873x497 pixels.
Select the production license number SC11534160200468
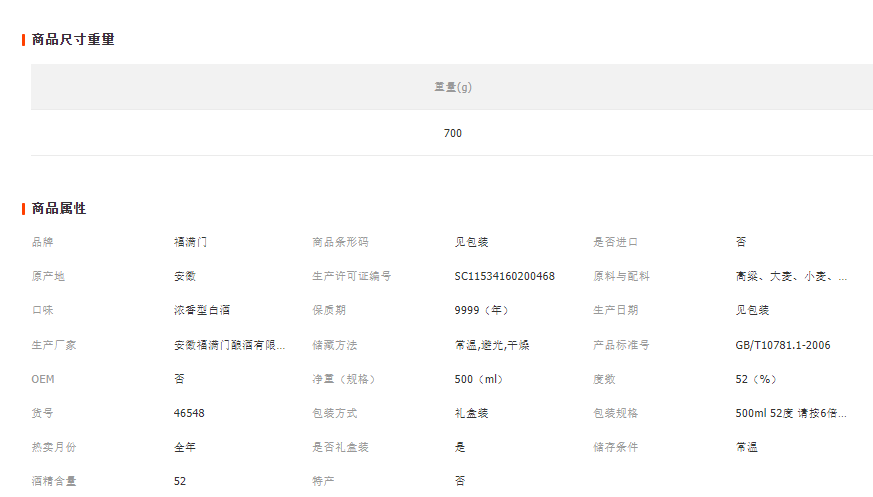(x=504, y=276)
